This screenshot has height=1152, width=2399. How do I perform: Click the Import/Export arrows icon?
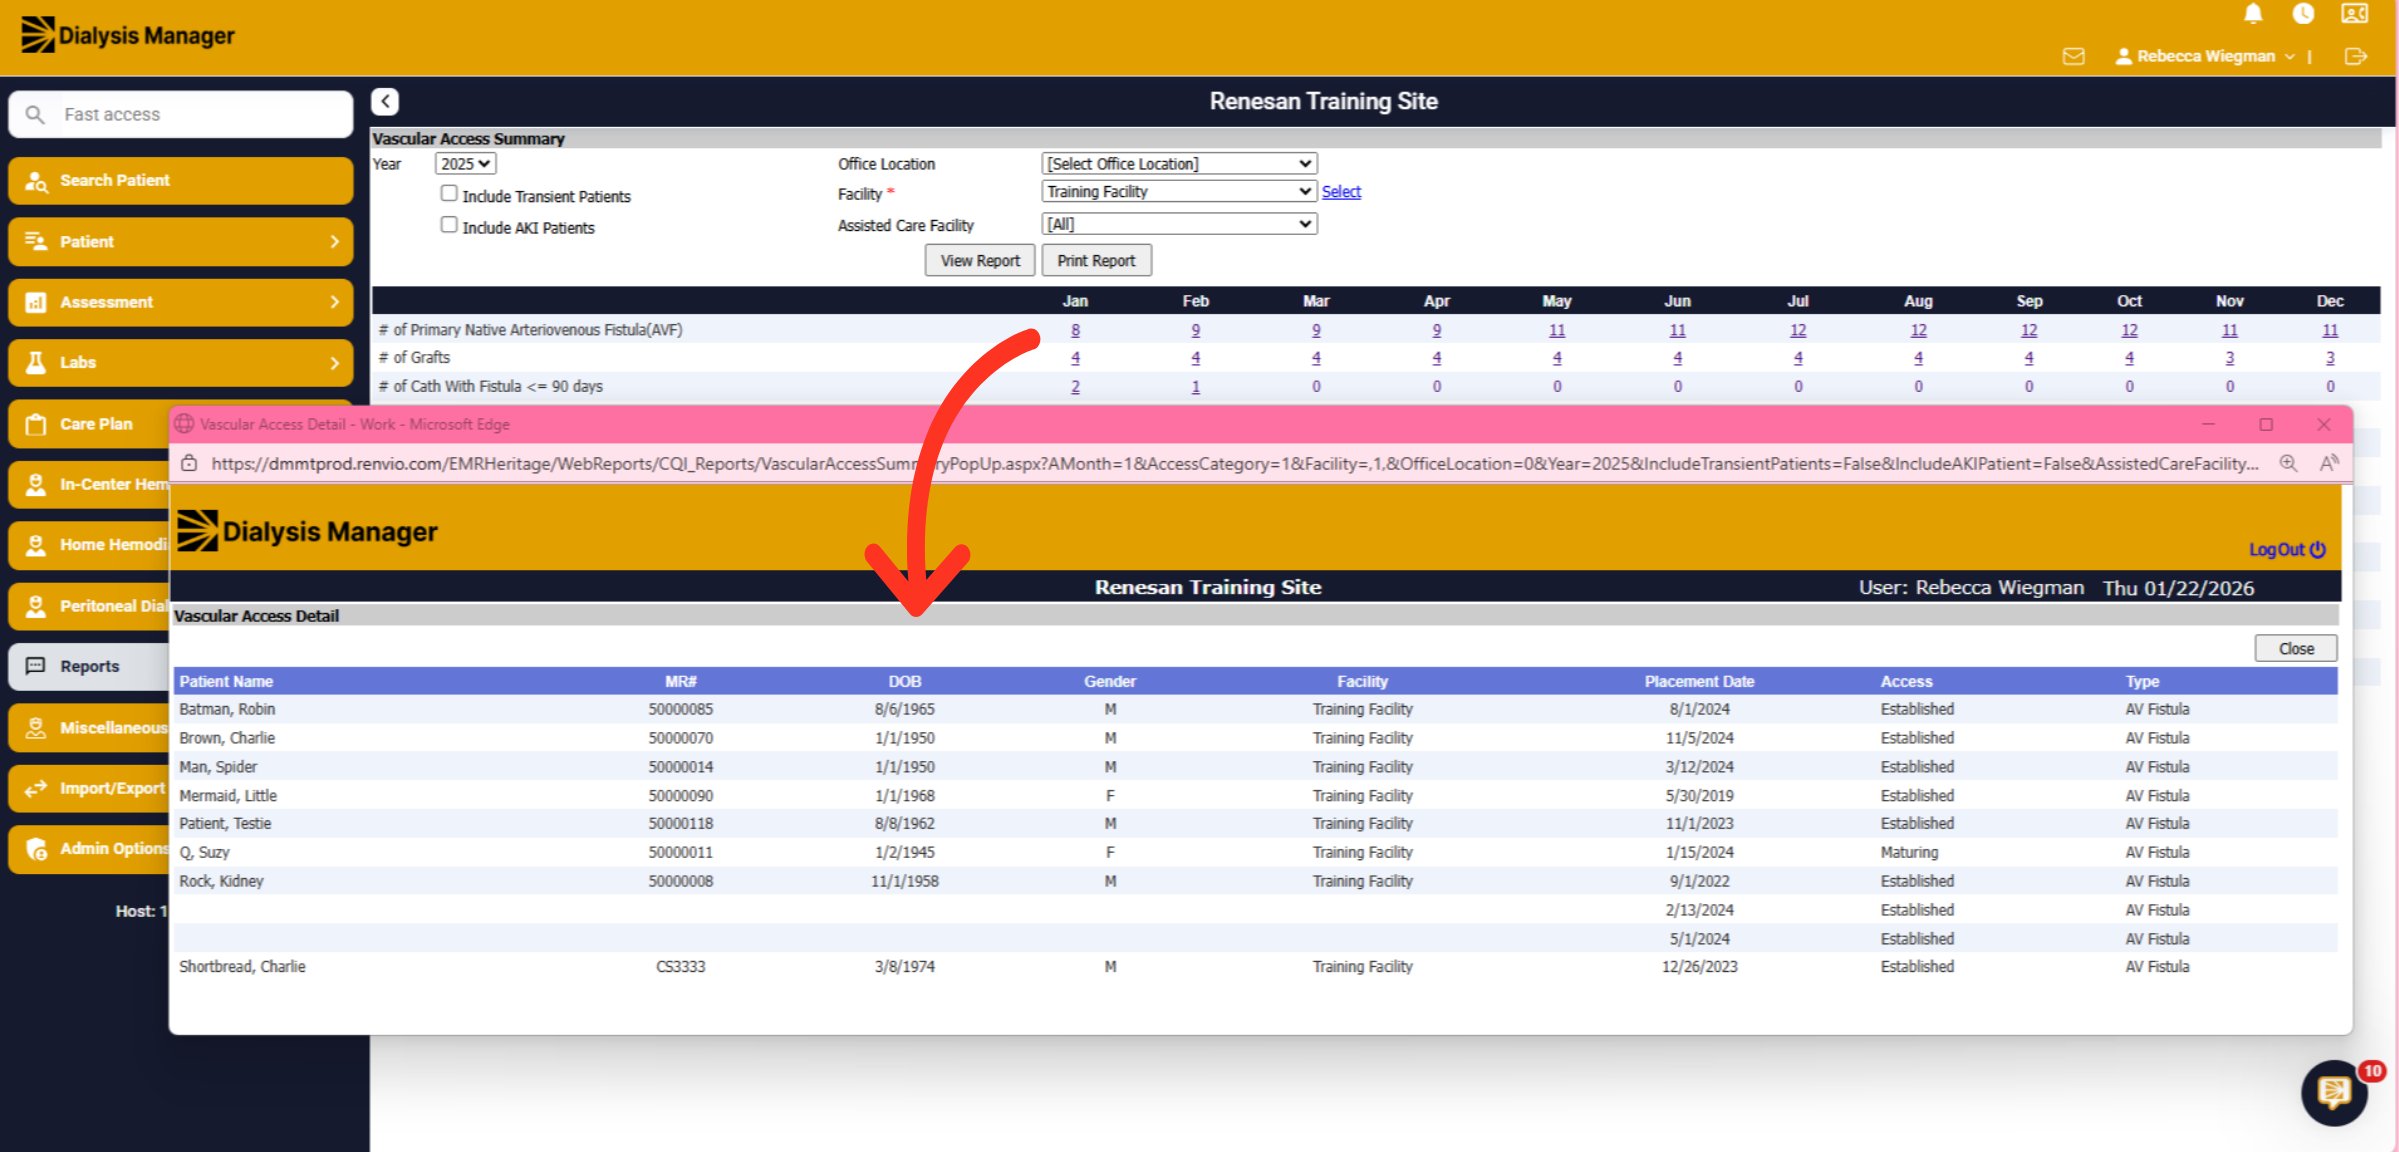tap(36, 788)
